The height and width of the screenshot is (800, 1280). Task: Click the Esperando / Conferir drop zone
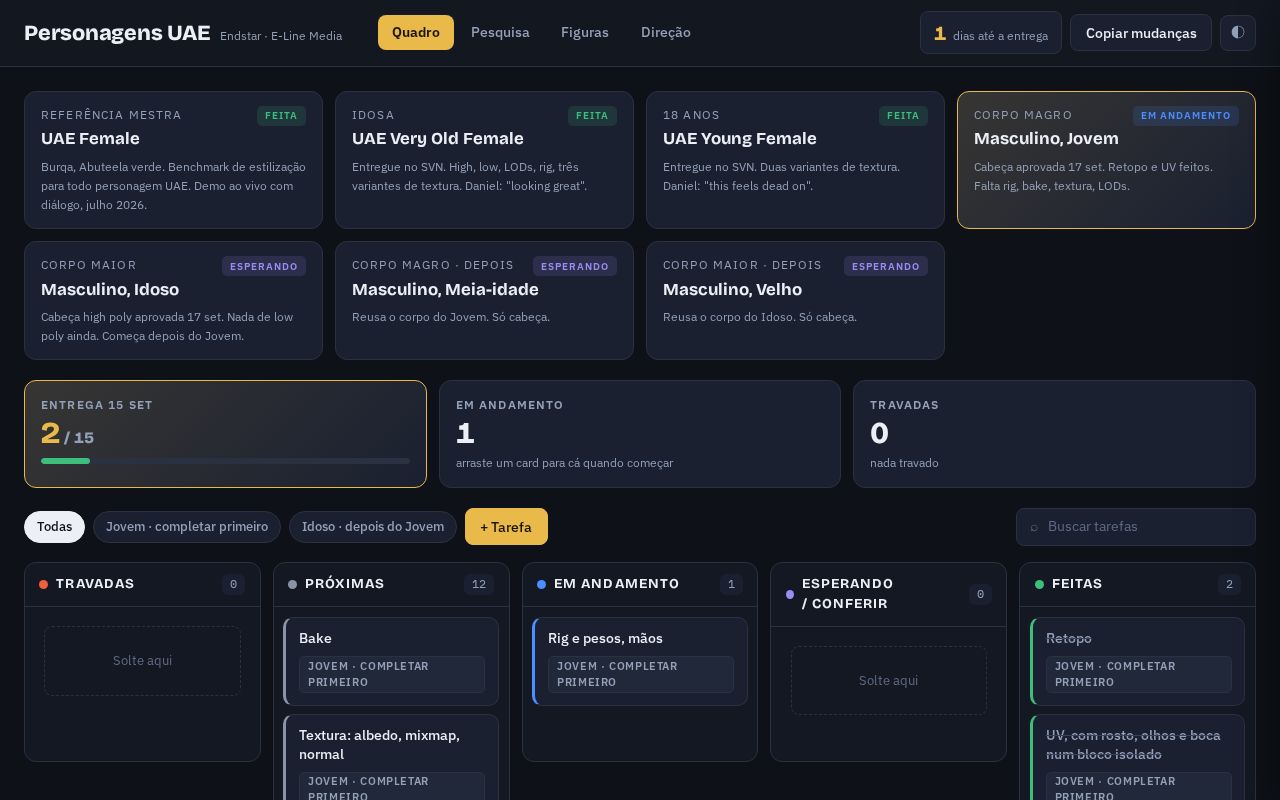tap(889, 681)
